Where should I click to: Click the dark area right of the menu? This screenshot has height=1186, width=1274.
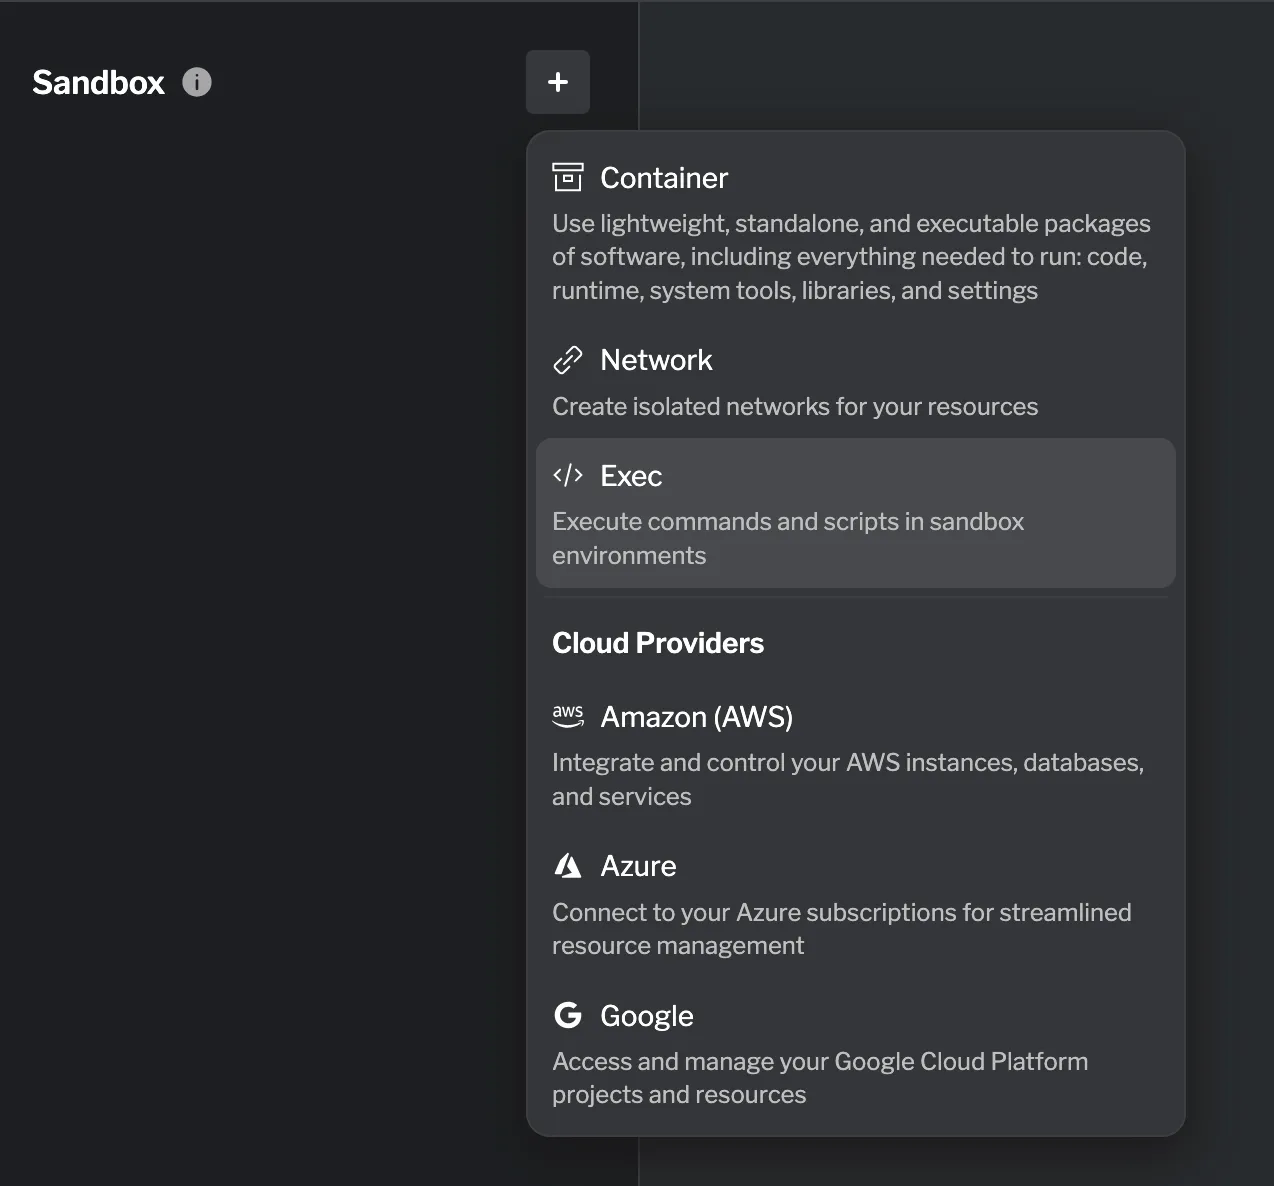(1230, 600)
